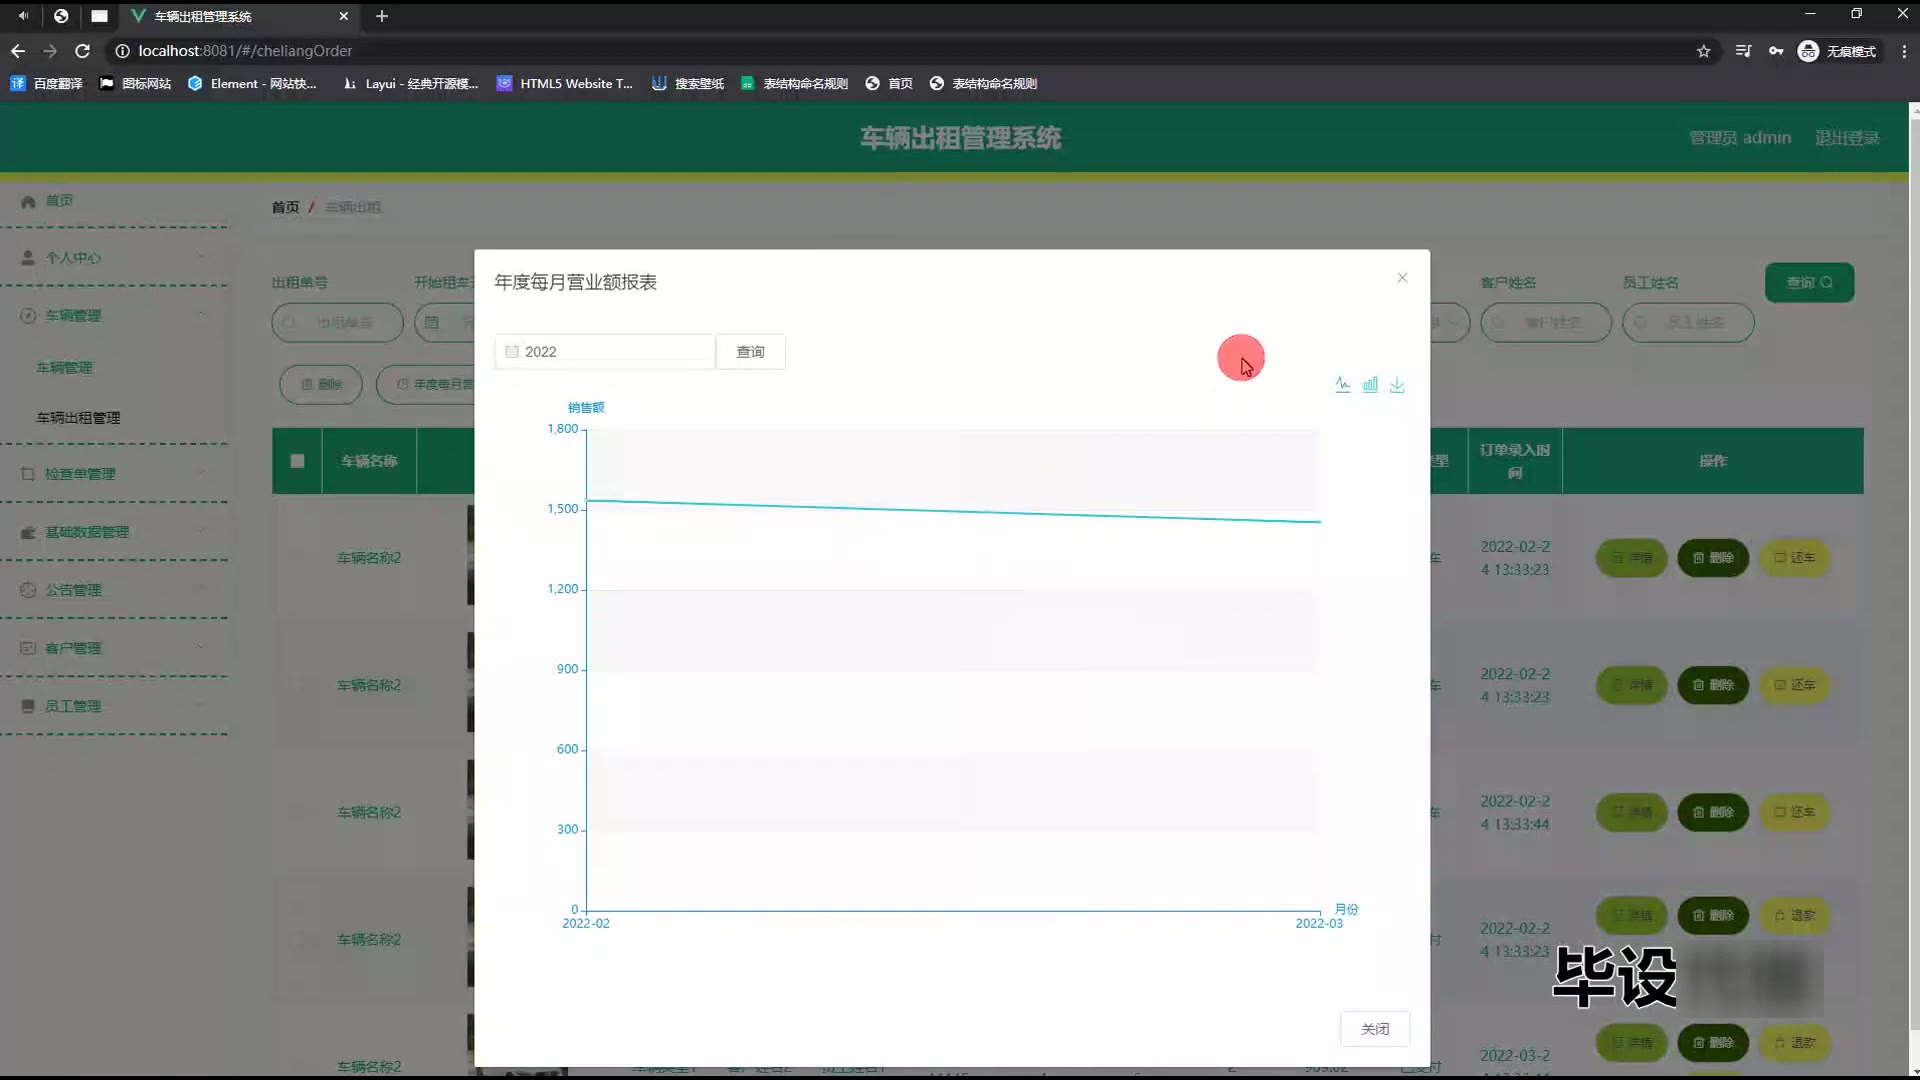The image size is (1920, 1080).
Task: Click icon beside 员工管理
Action: [28, 706]
